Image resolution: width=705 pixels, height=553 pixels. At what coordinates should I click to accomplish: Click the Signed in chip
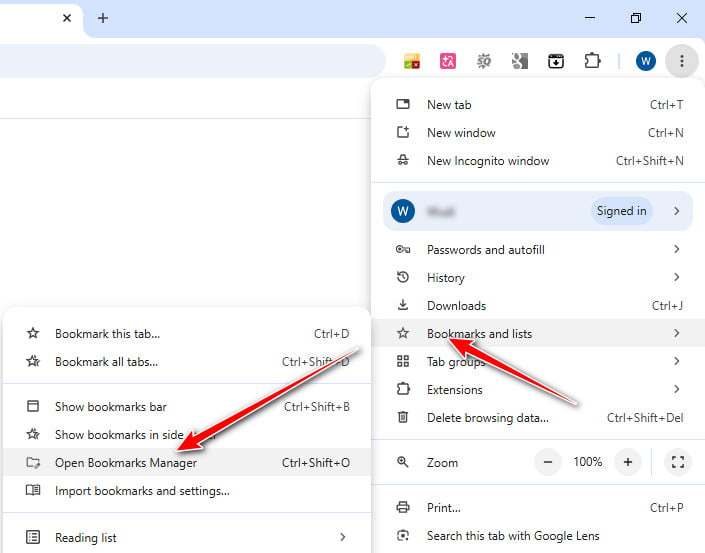tap(621, 211)
